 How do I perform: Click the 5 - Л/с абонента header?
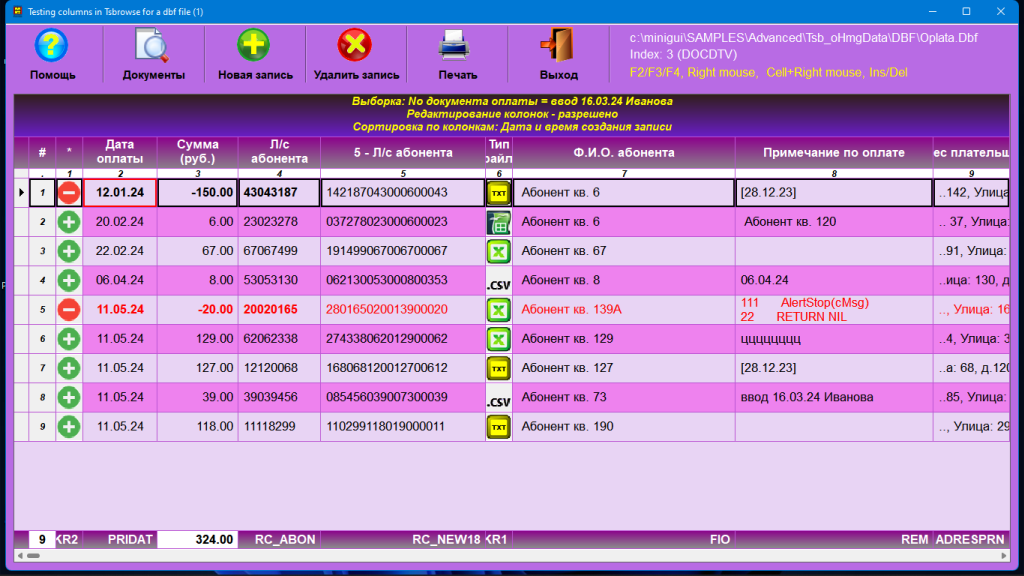(403, 152)
